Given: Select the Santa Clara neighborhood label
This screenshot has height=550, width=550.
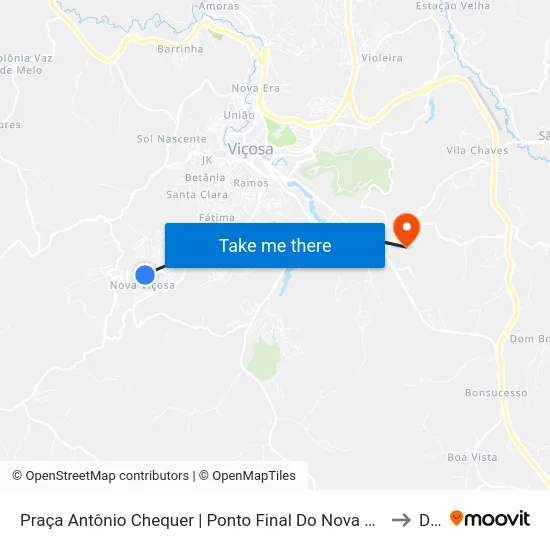Looking at the screenshot, I should tap(197, 194).
